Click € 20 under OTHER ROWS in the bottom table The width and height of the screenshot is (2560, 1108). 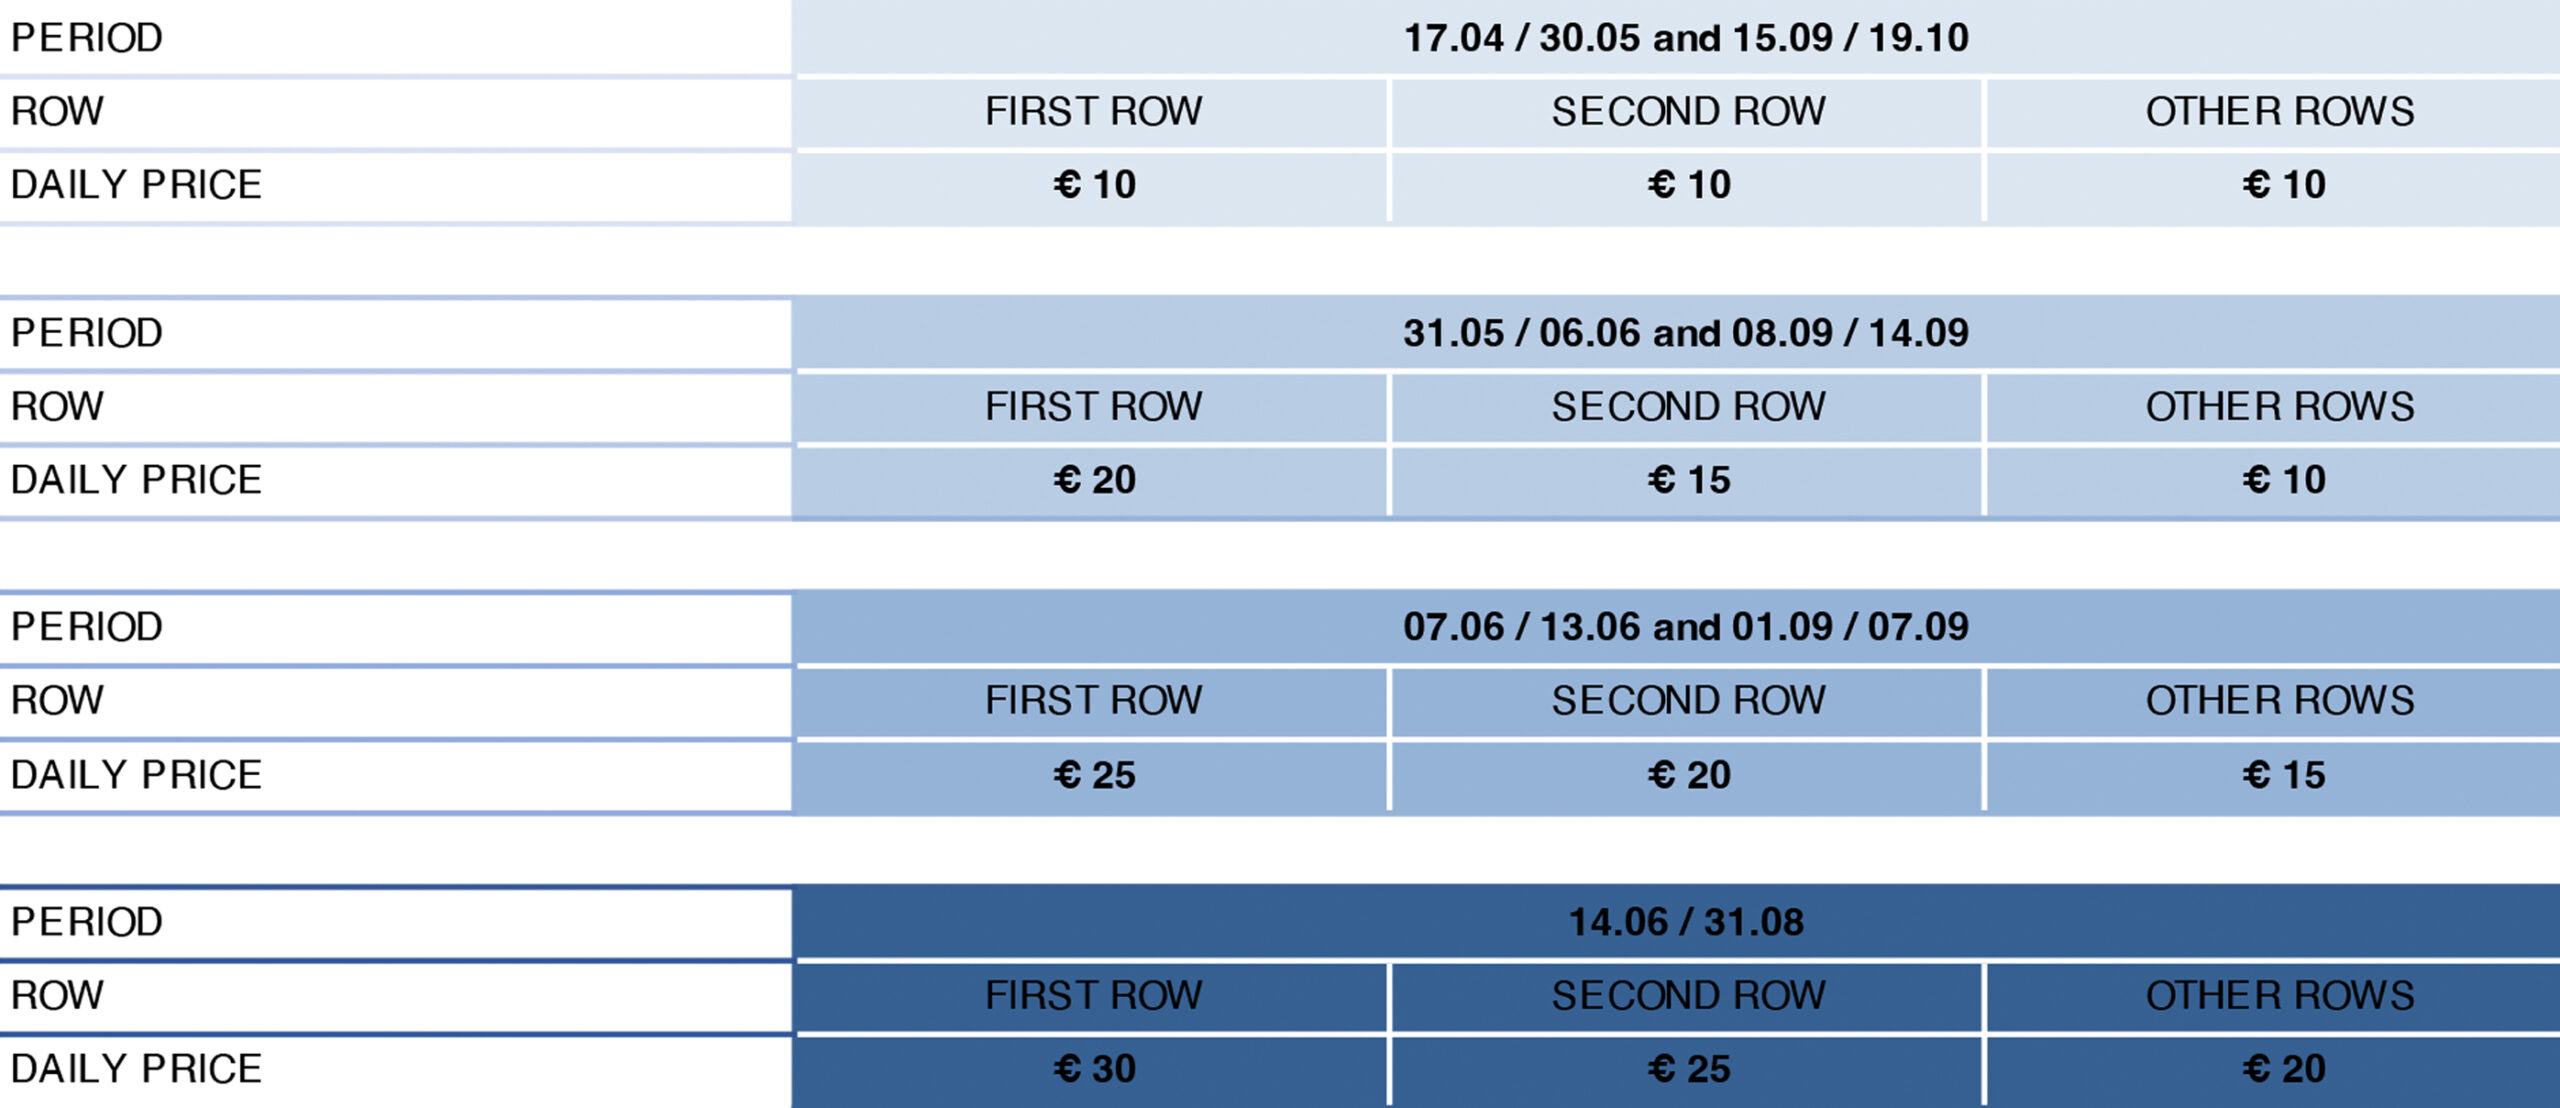click(2283, 1069)
